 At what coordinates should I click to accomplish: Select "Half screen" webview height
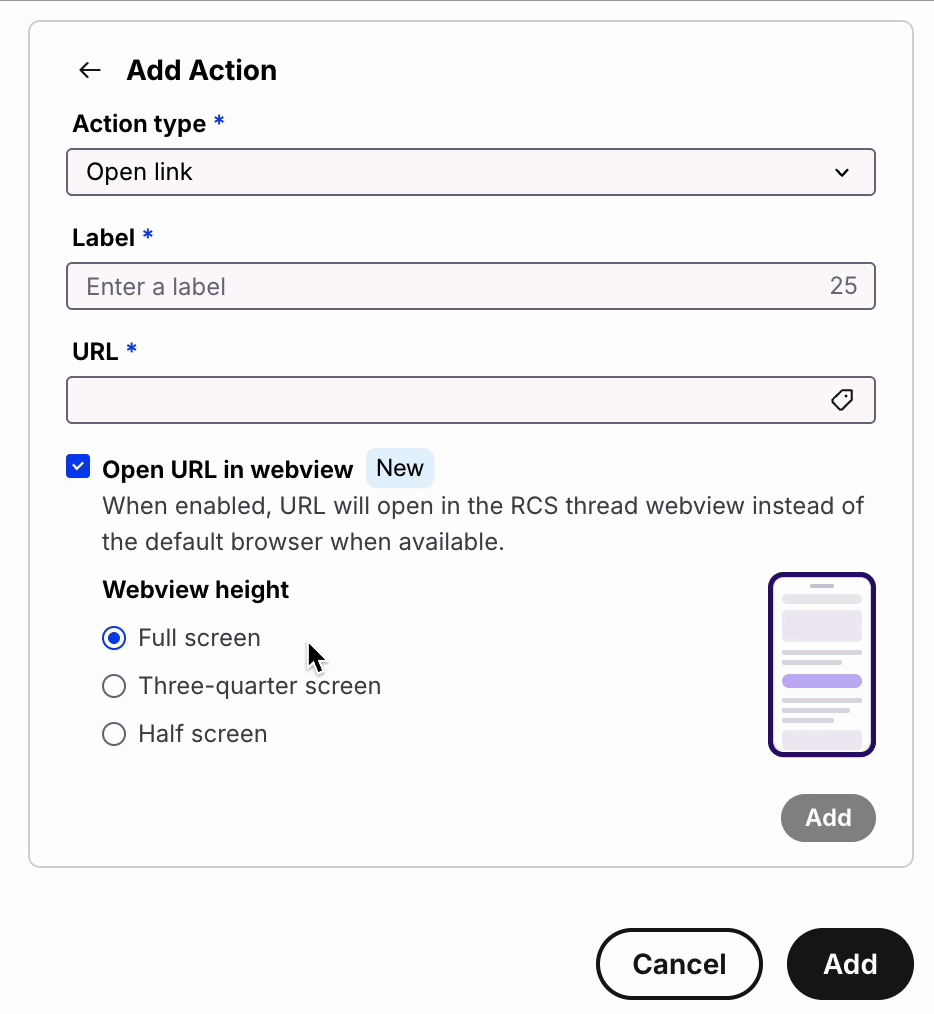(x=114, y=733)
